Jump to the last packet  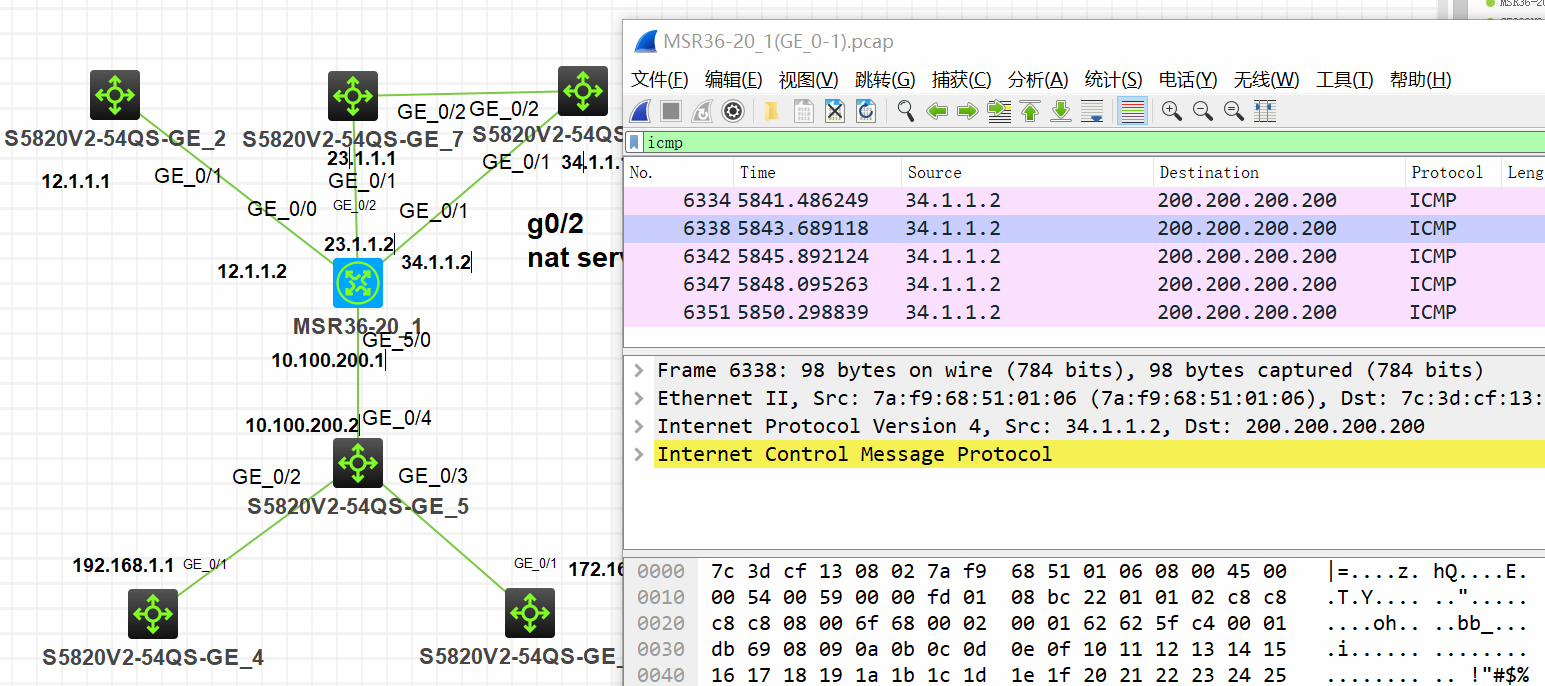[1061, 111]
